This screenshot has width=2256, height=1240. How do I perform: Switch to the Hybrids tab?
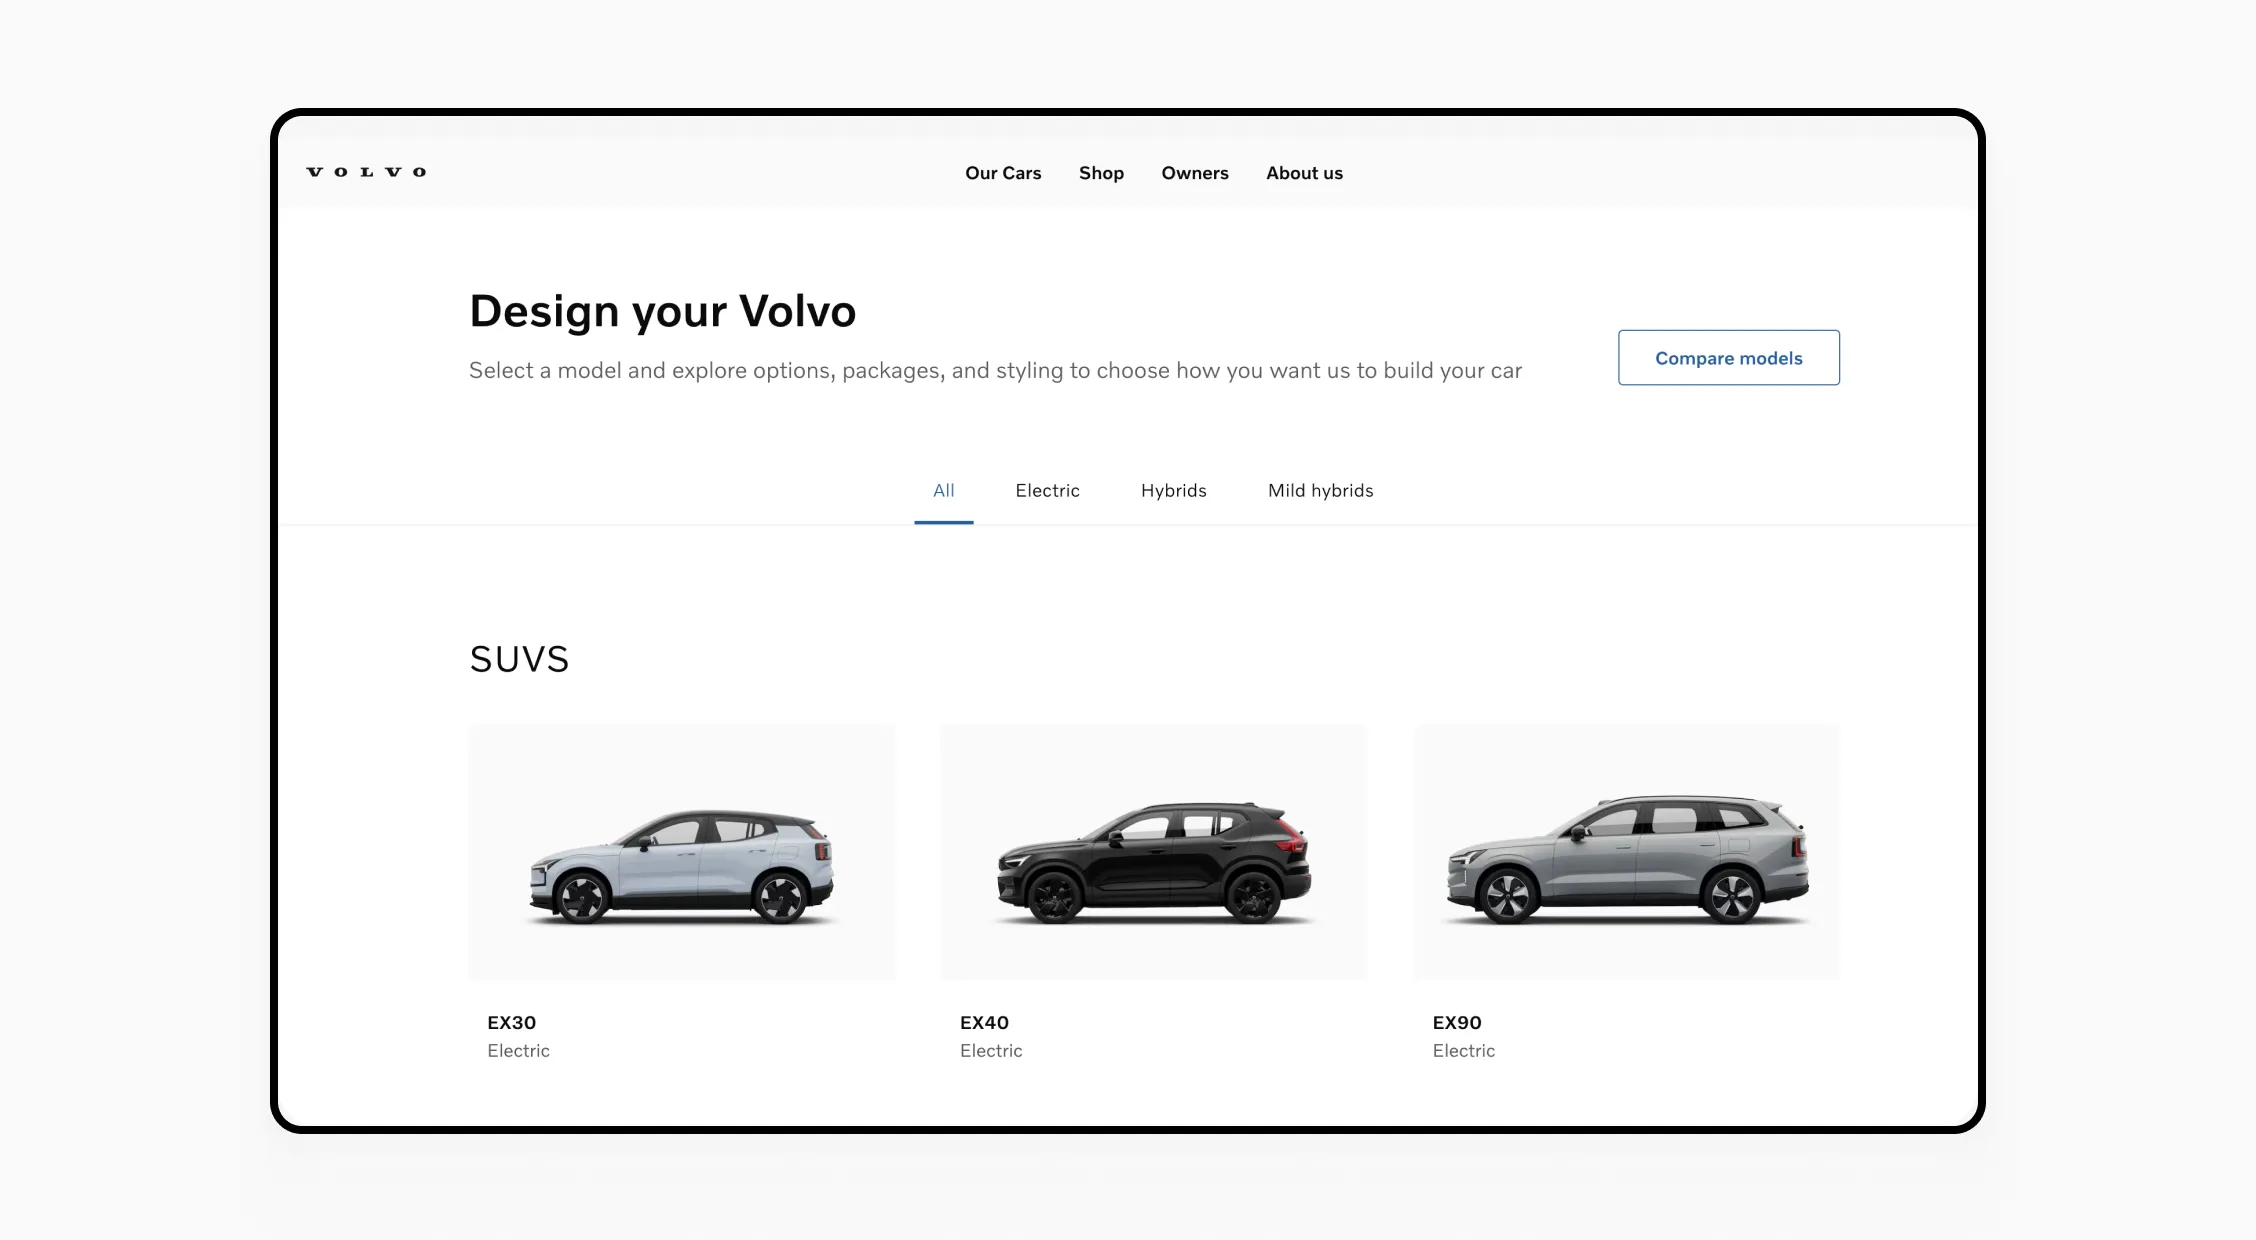pyautogui.click(x=1173, y=491)
